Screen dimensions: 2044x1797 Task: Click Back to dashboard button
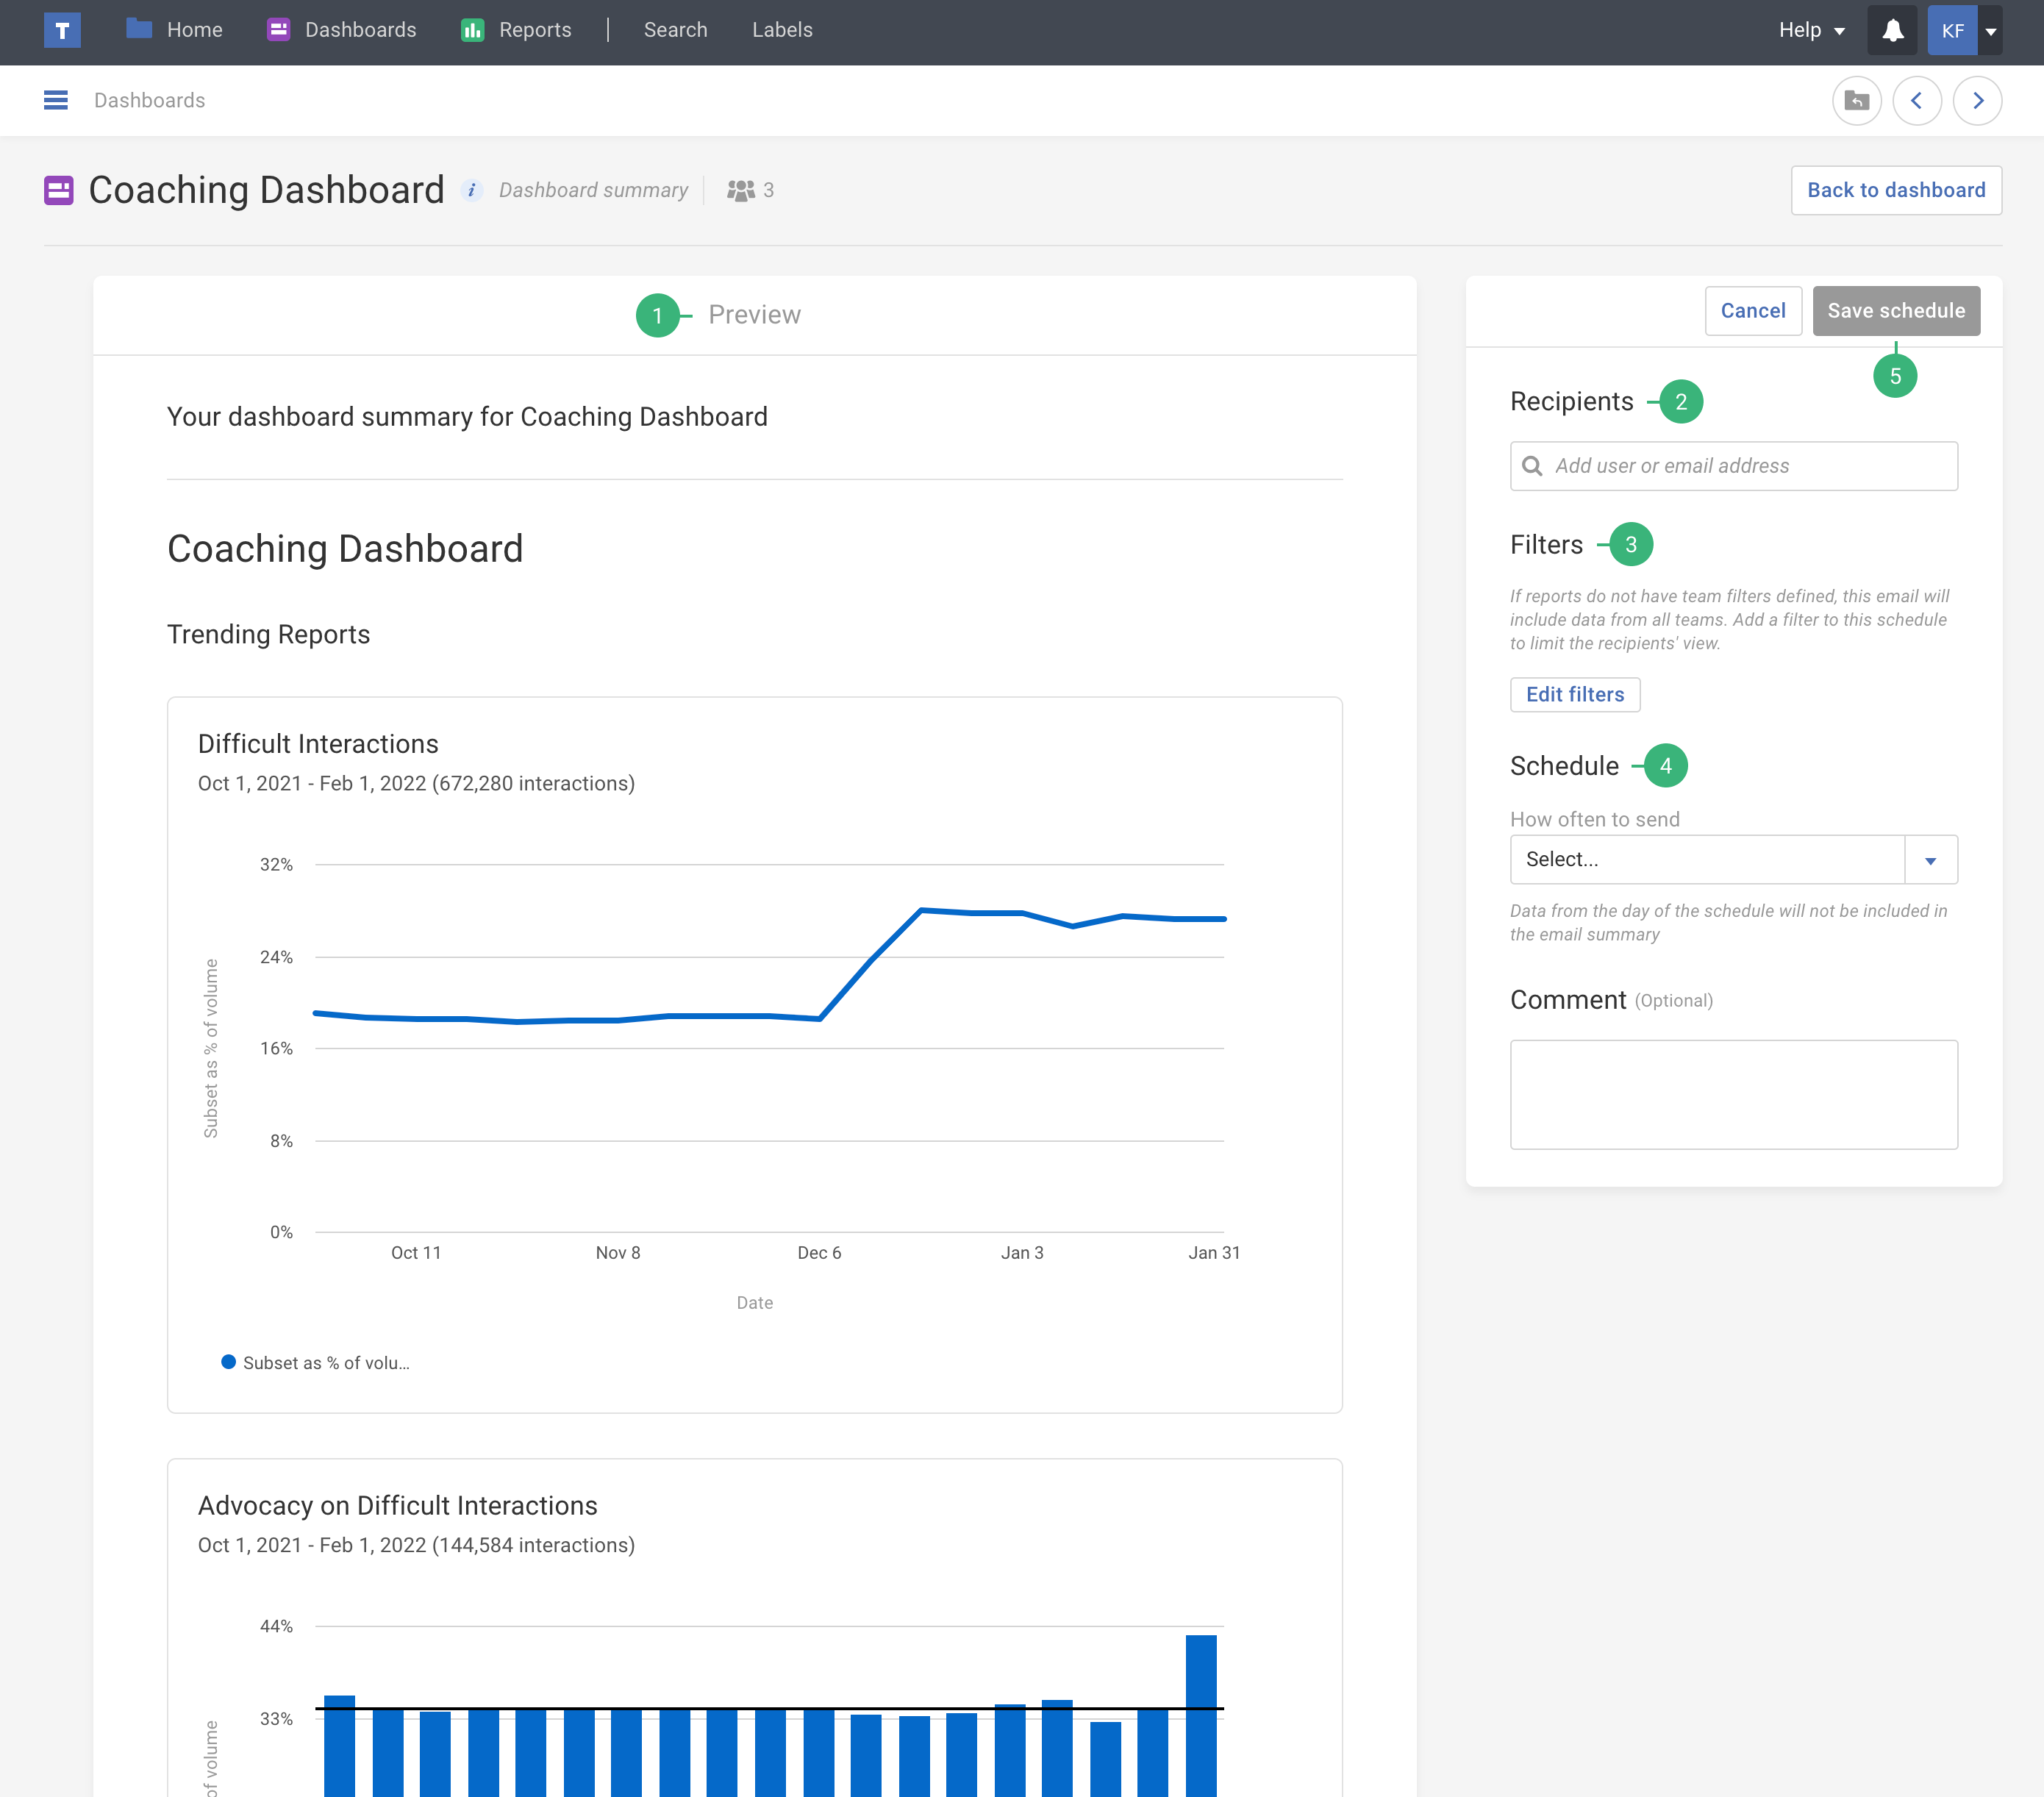(1895, 190)
